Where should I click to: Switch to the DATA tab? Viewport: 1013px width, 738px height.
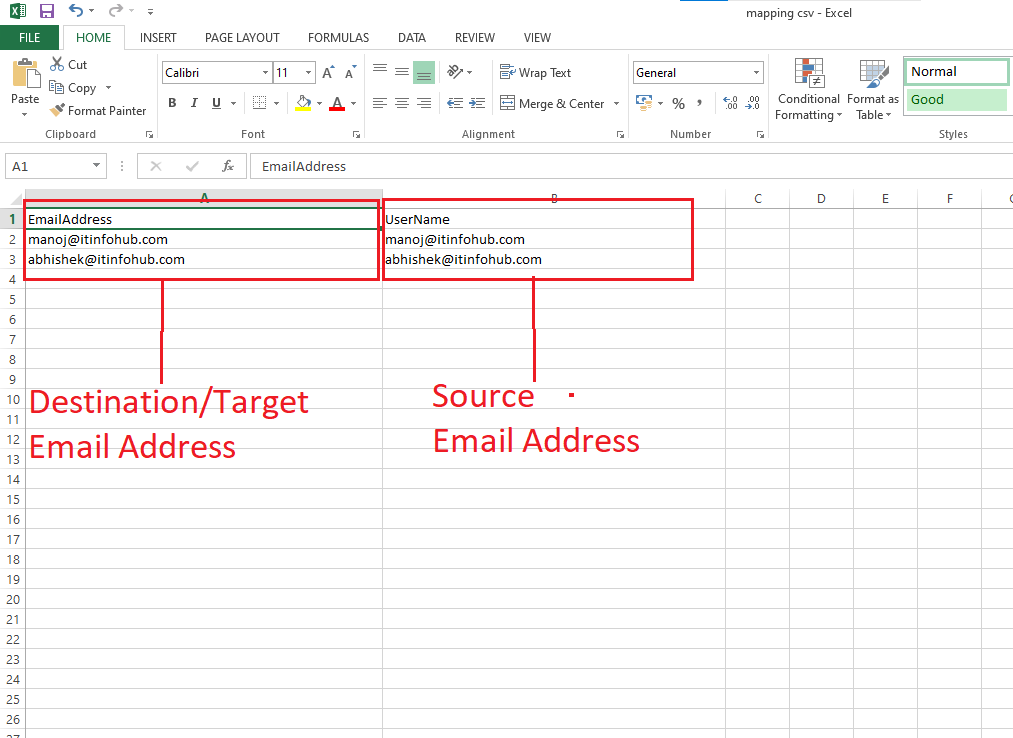412,37
